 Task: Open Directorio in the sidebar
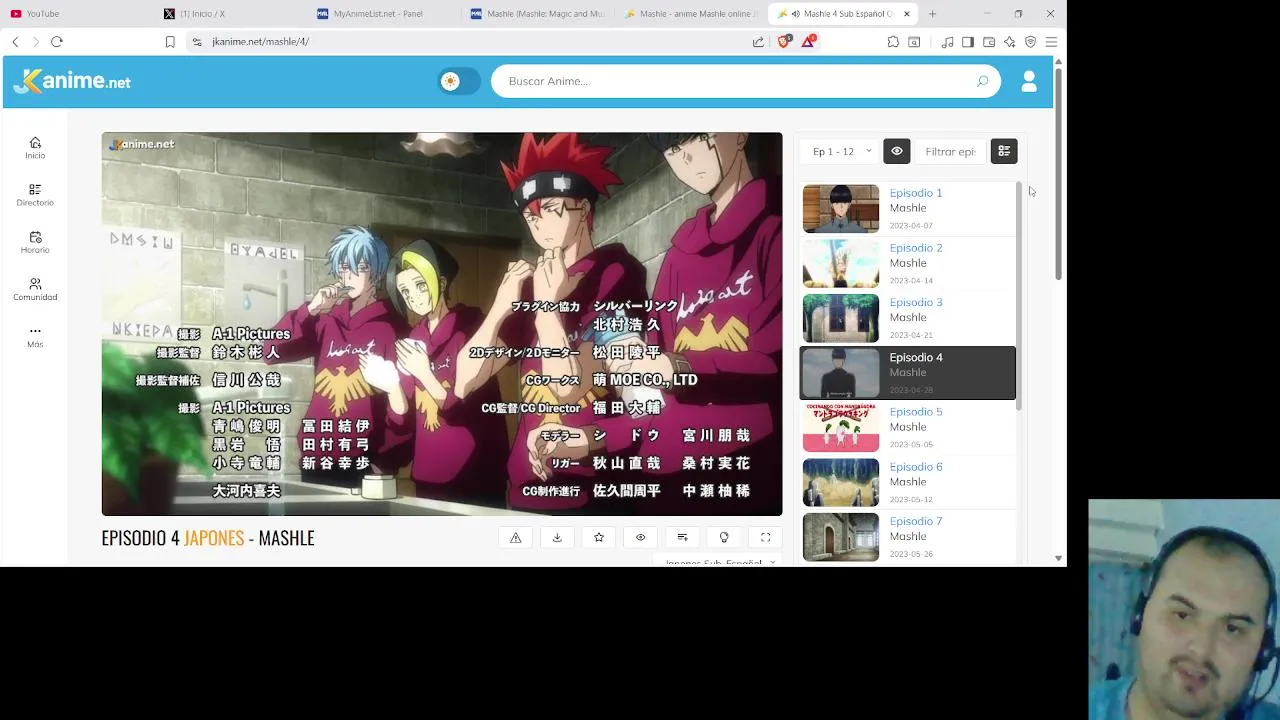click(x=35, y=195)
